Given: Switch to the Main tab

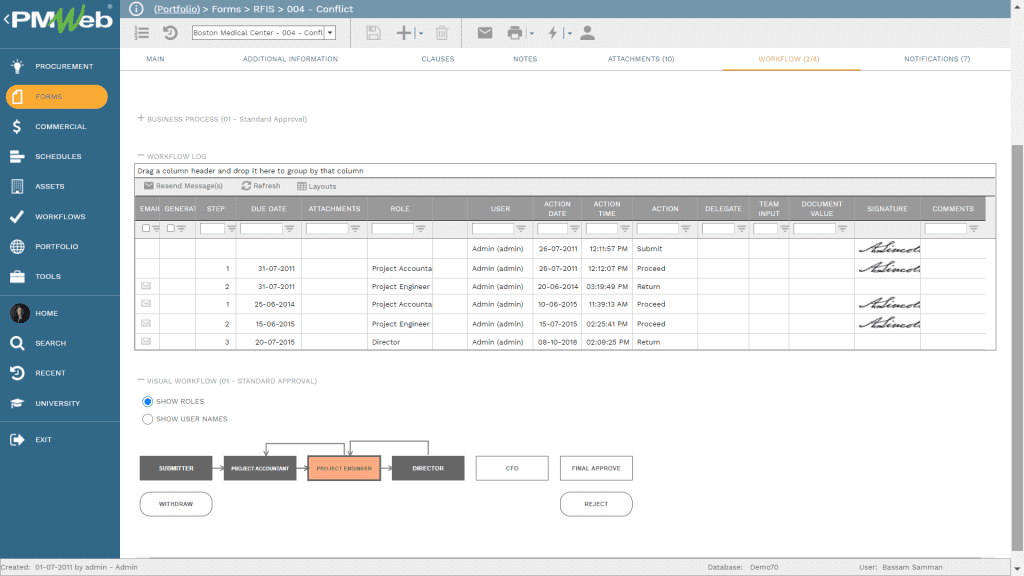Looking at the screenshot, I should tap(155, 59).
